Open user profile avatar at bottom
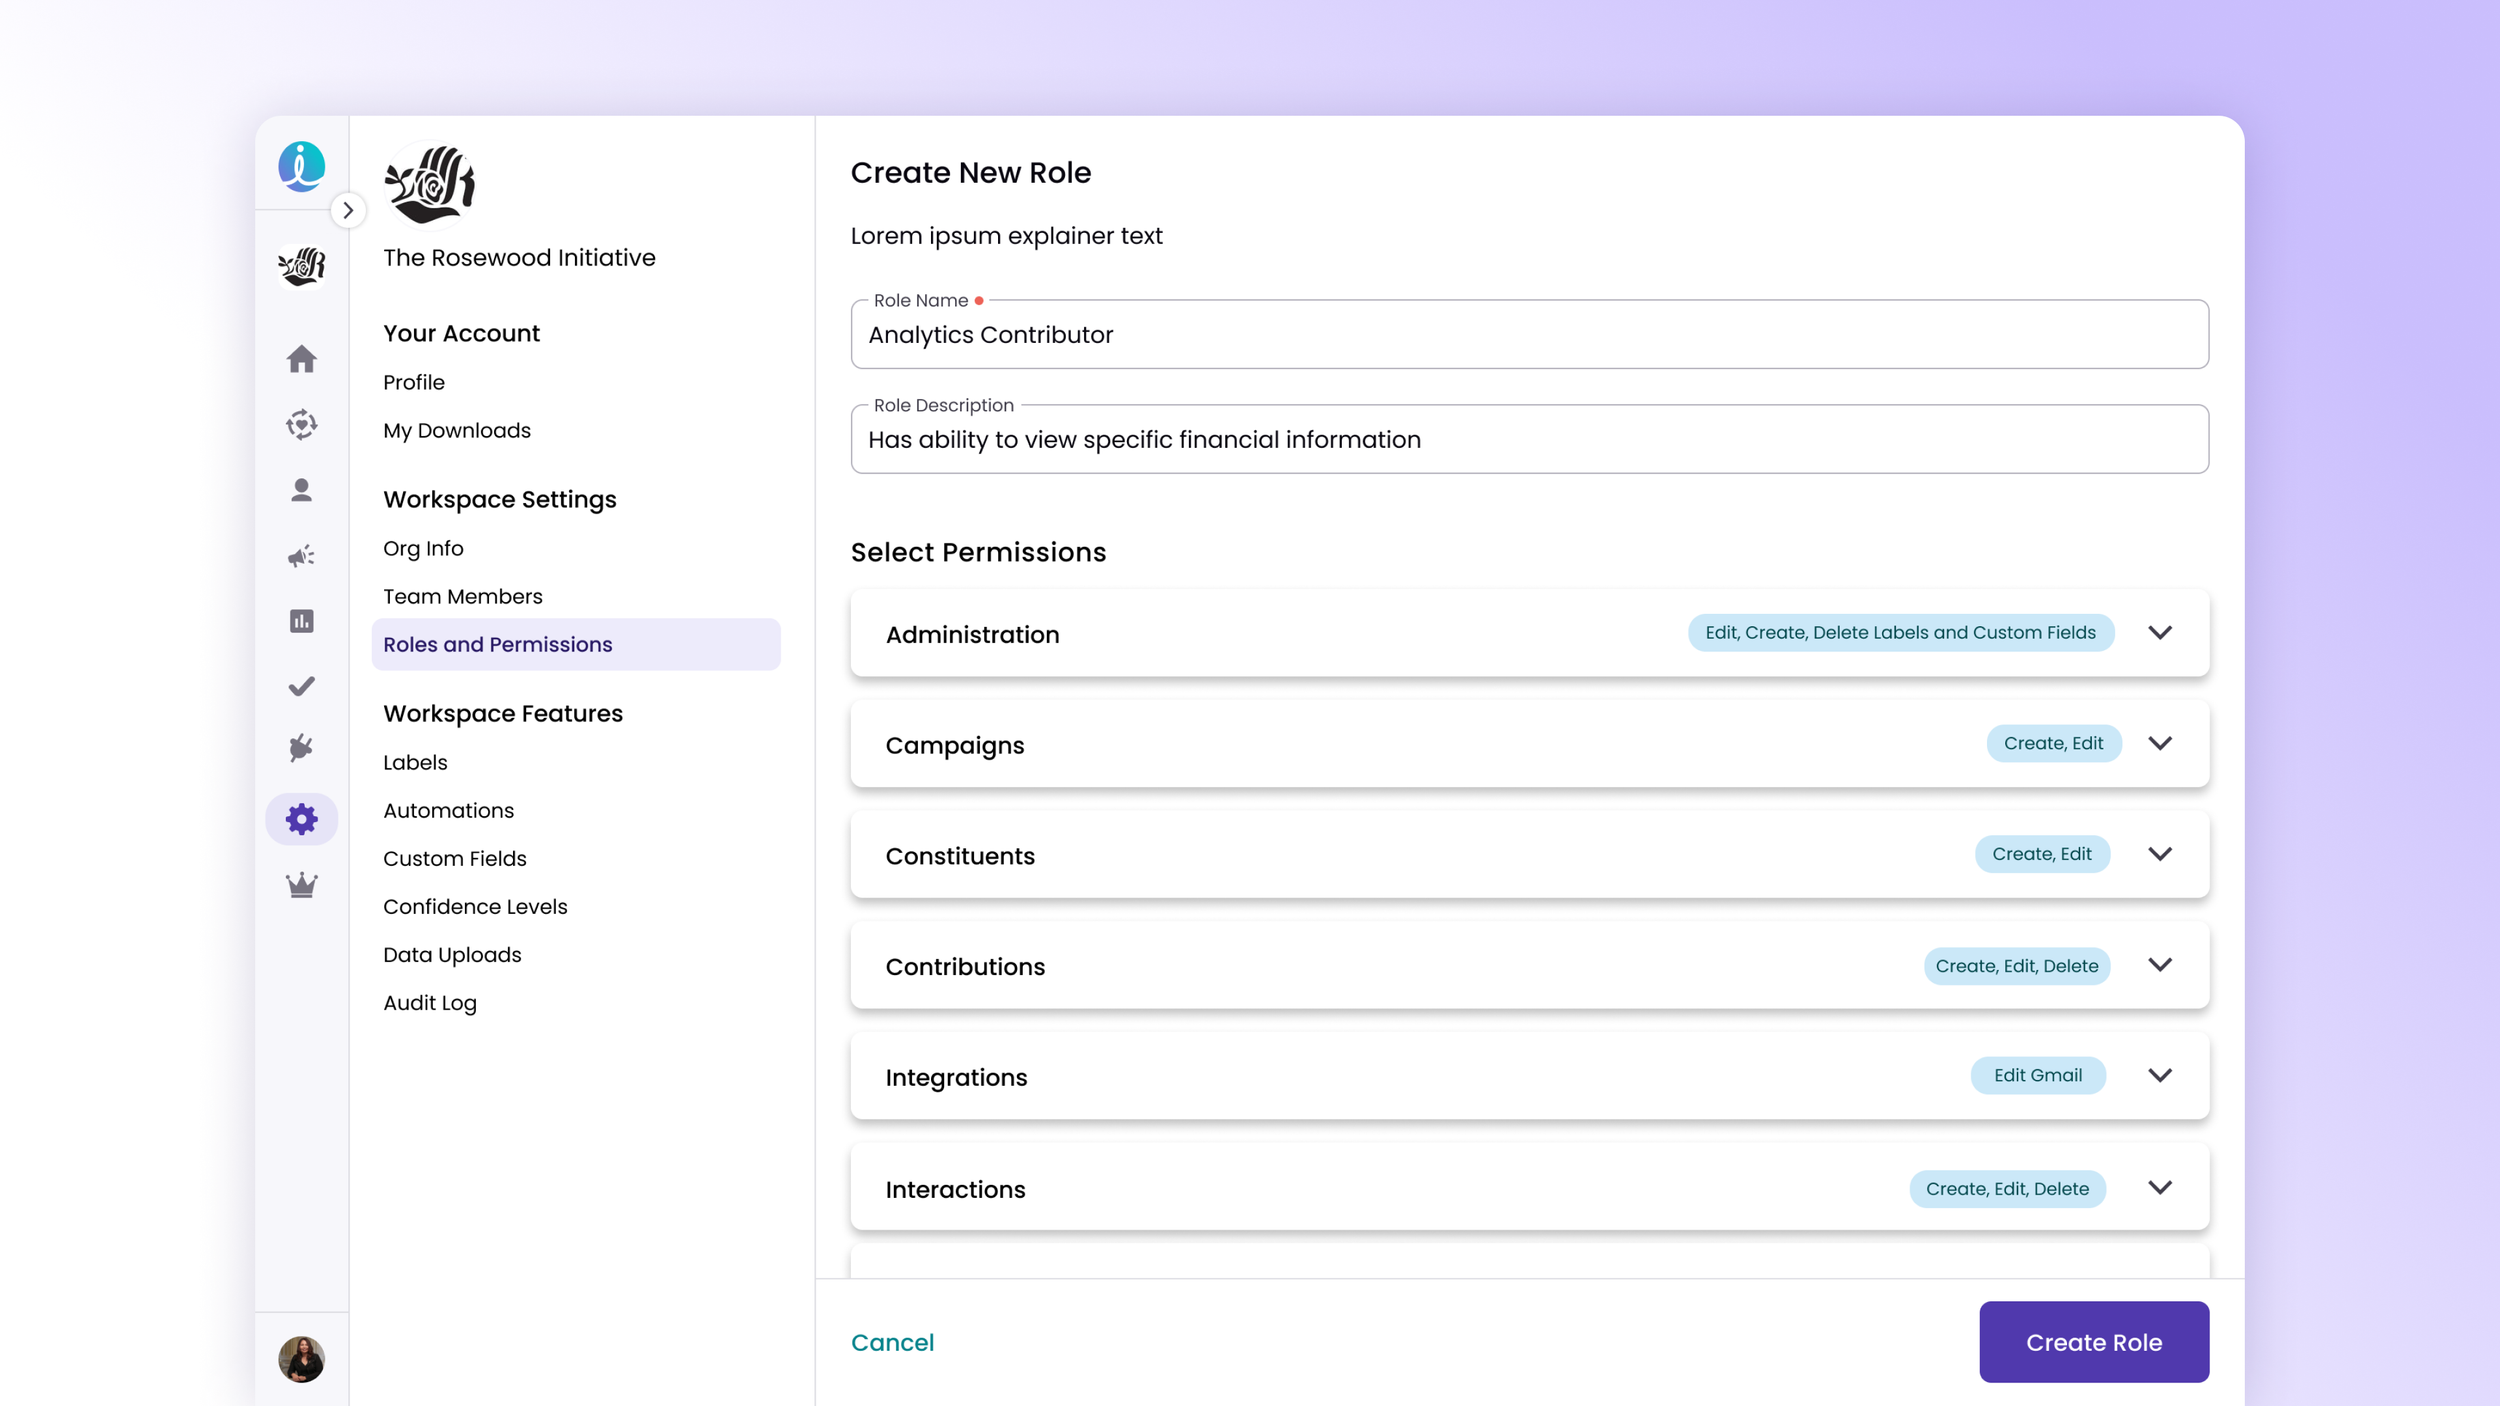 pyautogui.click(x=301, y=1359)
